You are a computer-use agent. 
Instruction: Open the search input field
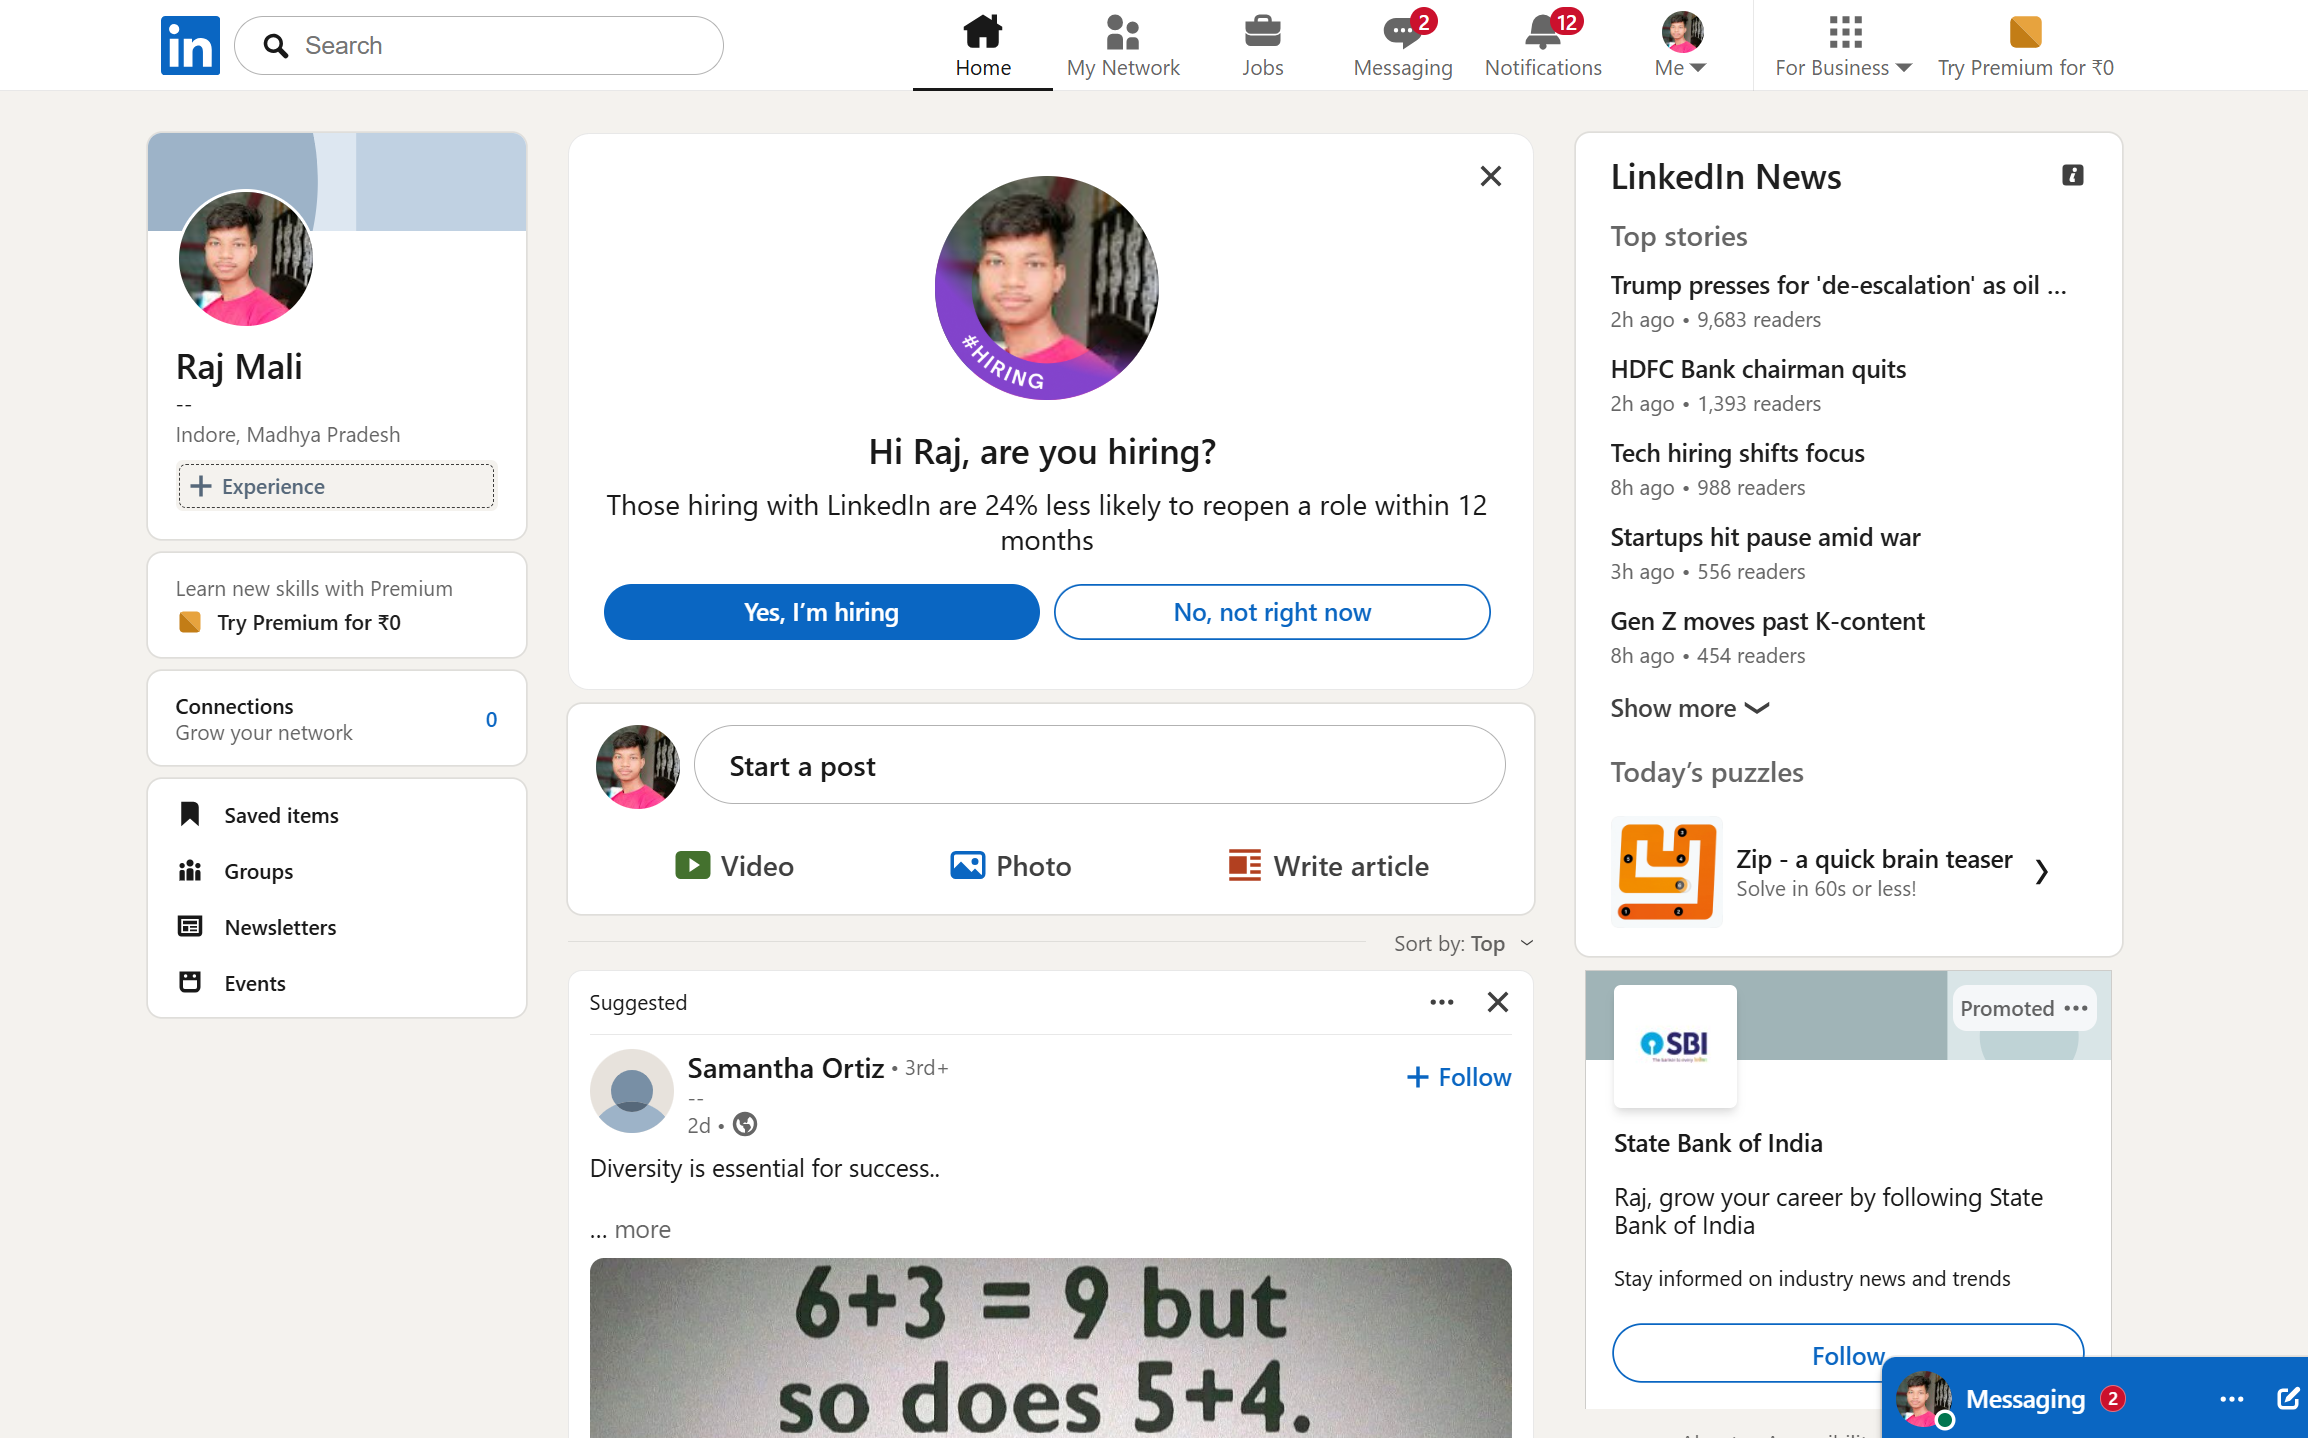[x=479, y=45]
